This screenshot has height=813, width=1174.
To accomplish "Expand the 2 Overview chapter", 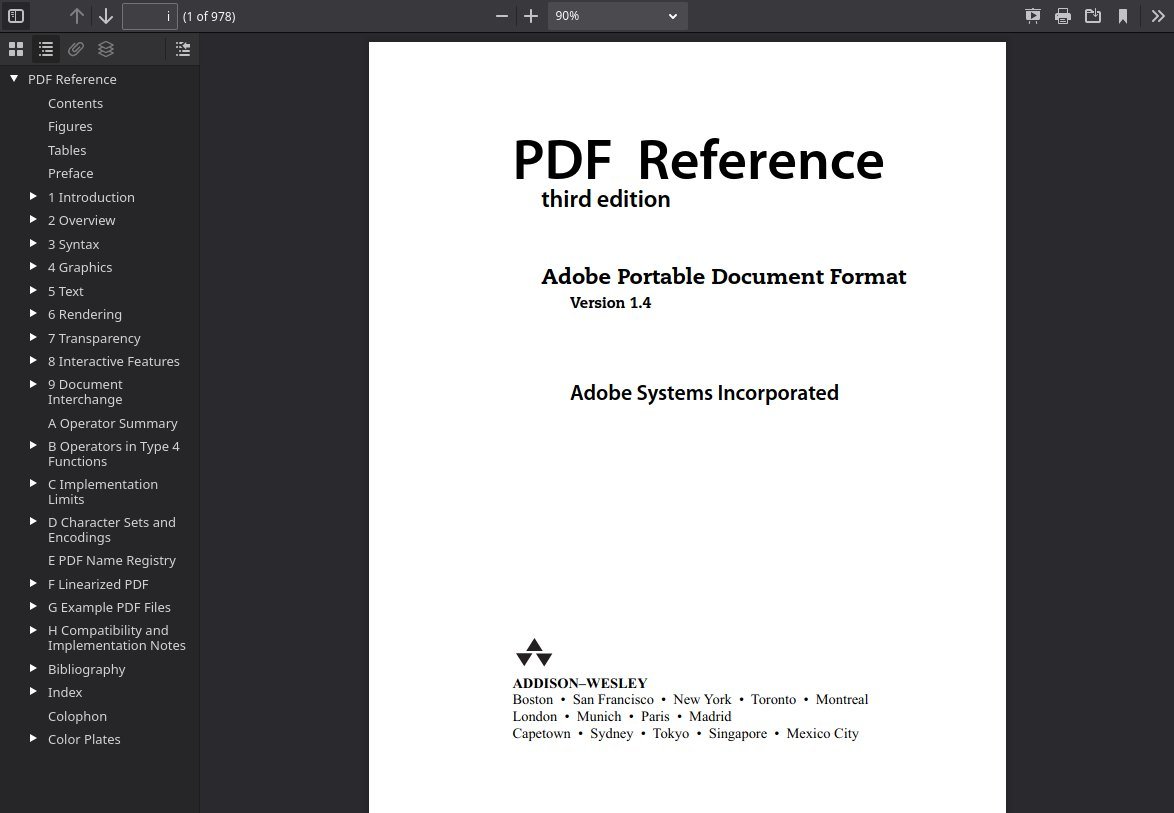I will coord(33,219).
